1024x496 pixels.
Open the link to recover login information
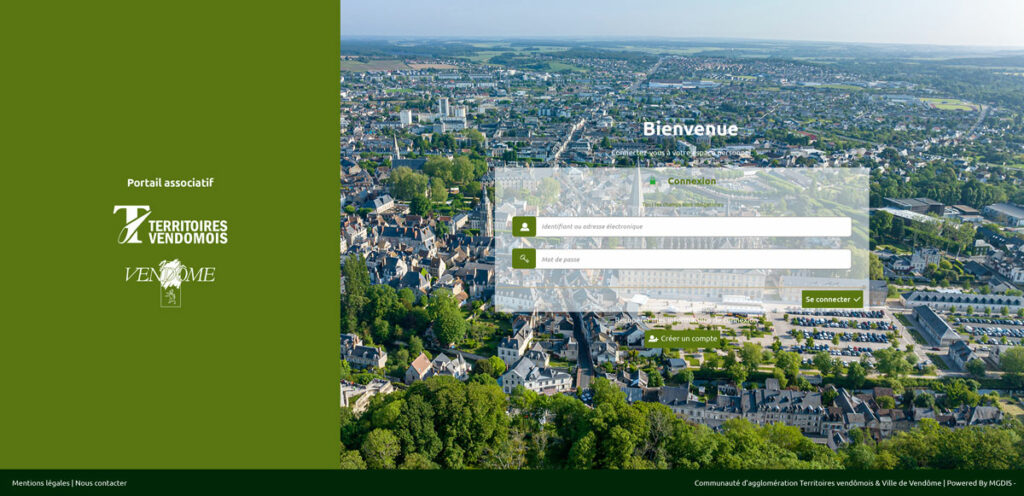tap(681, 320)
